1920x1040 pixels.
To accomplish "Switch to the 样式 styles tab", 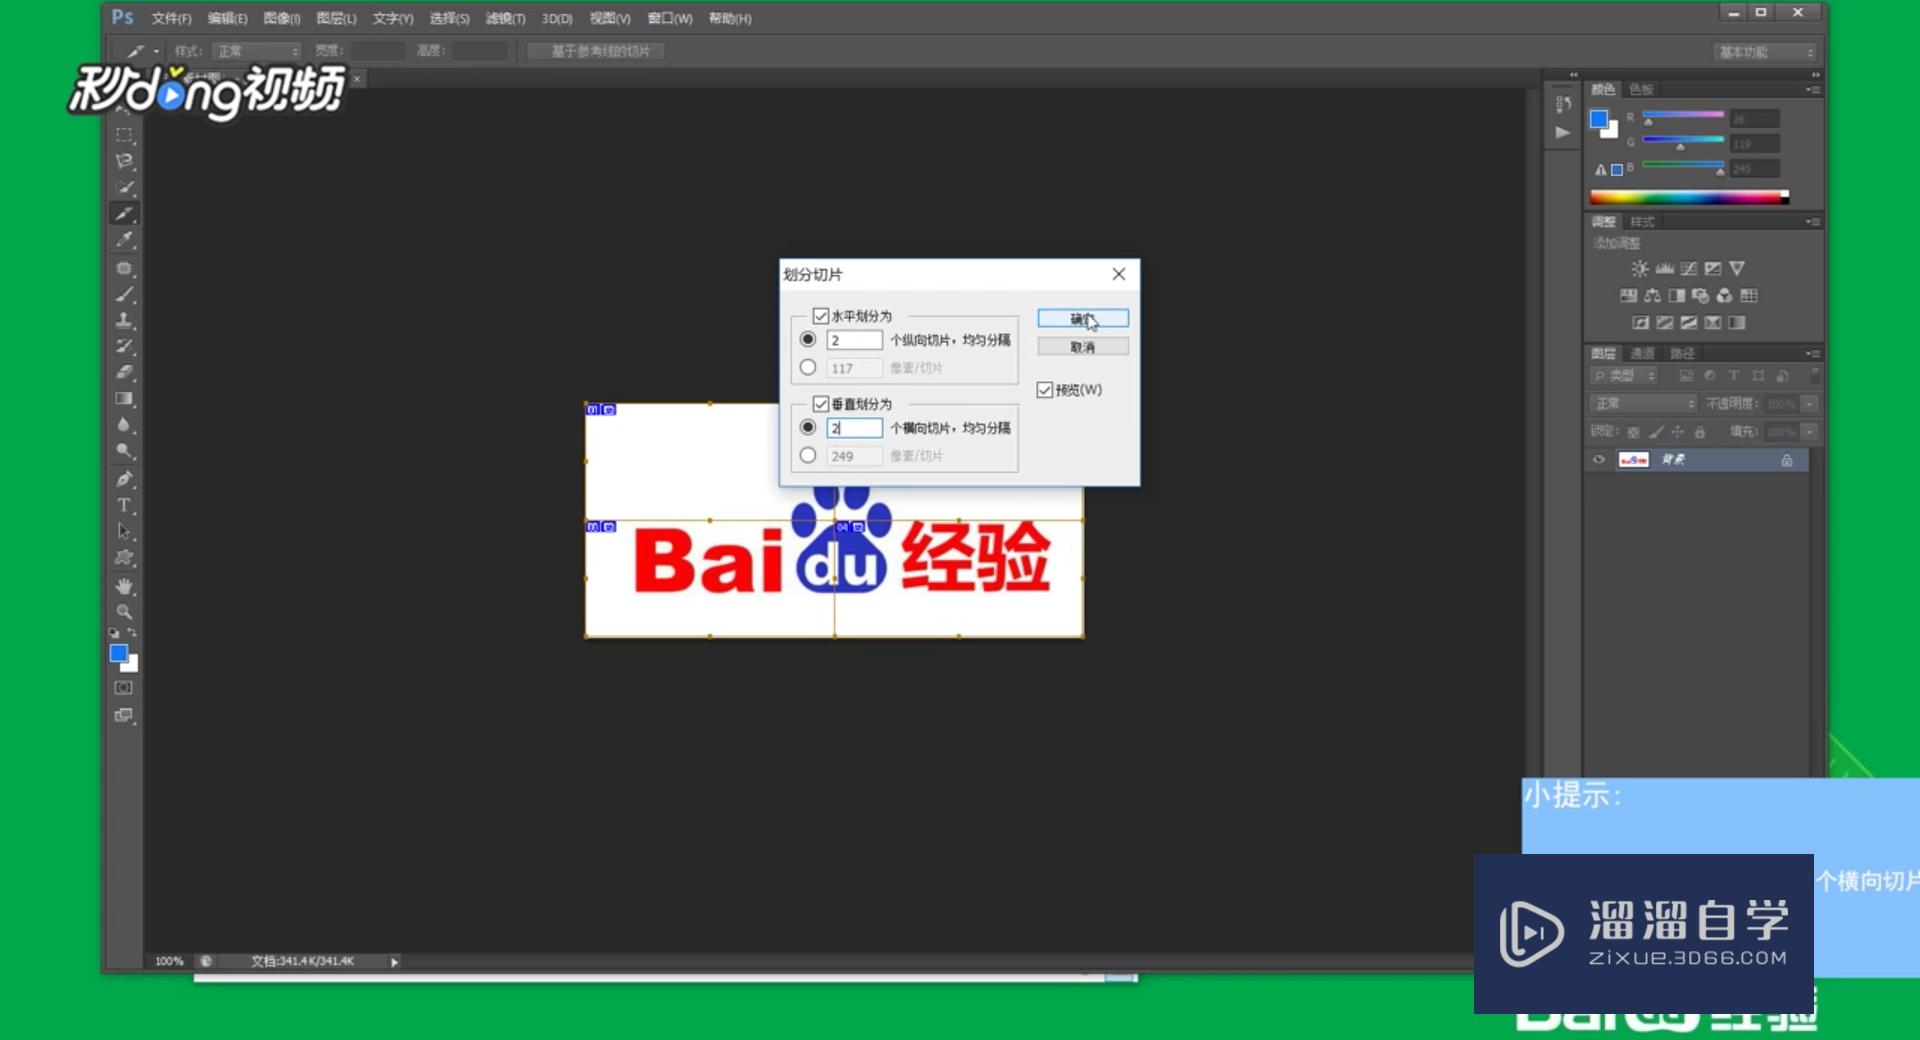I will point(1642,222).
